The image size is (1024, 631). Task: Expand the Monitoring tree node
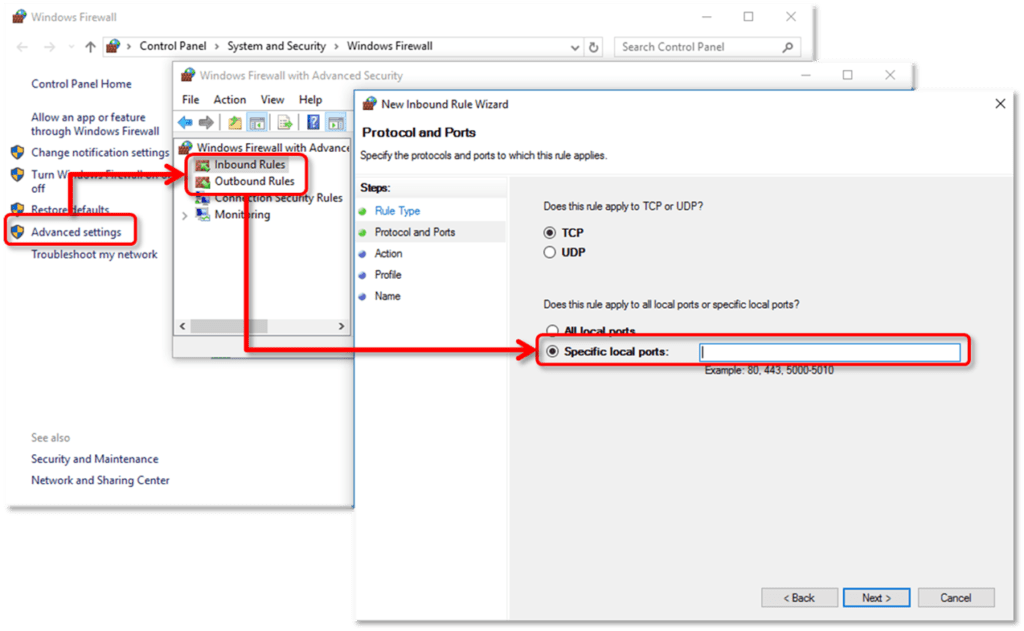coord(185,215)
